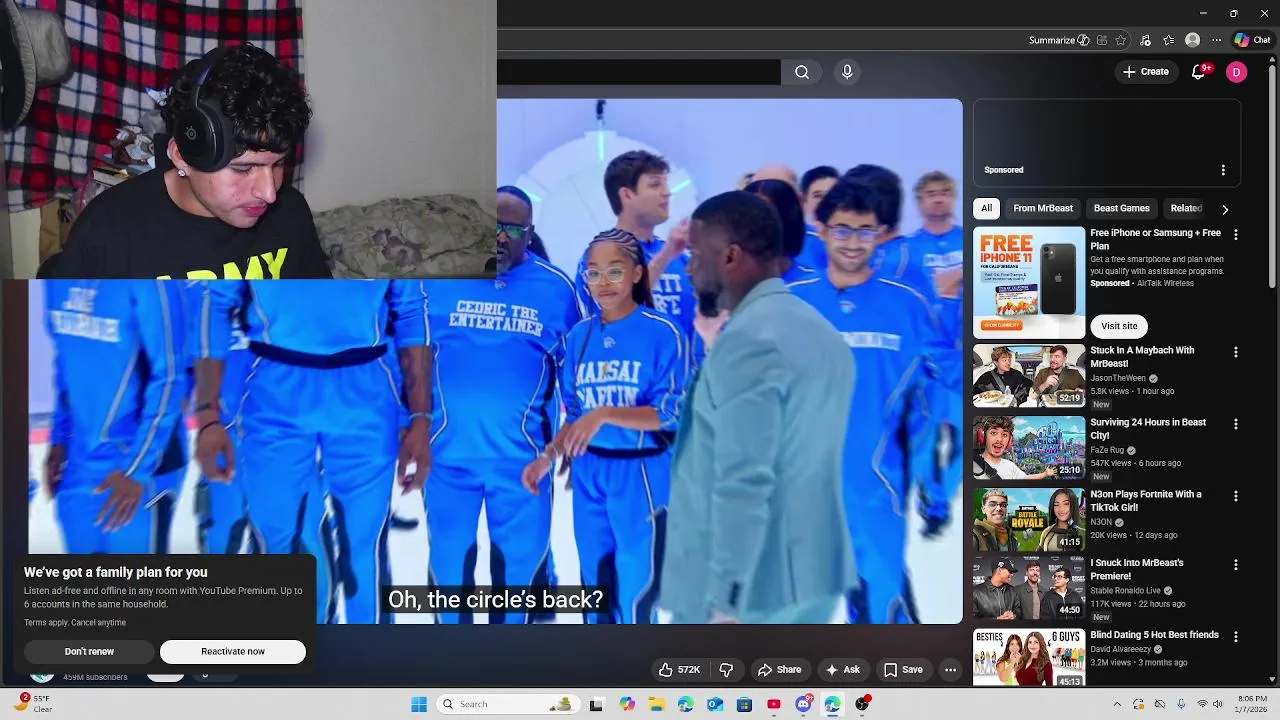
Task: Open the Edge browser profile icon
Action: click(x=1192, y=40)
